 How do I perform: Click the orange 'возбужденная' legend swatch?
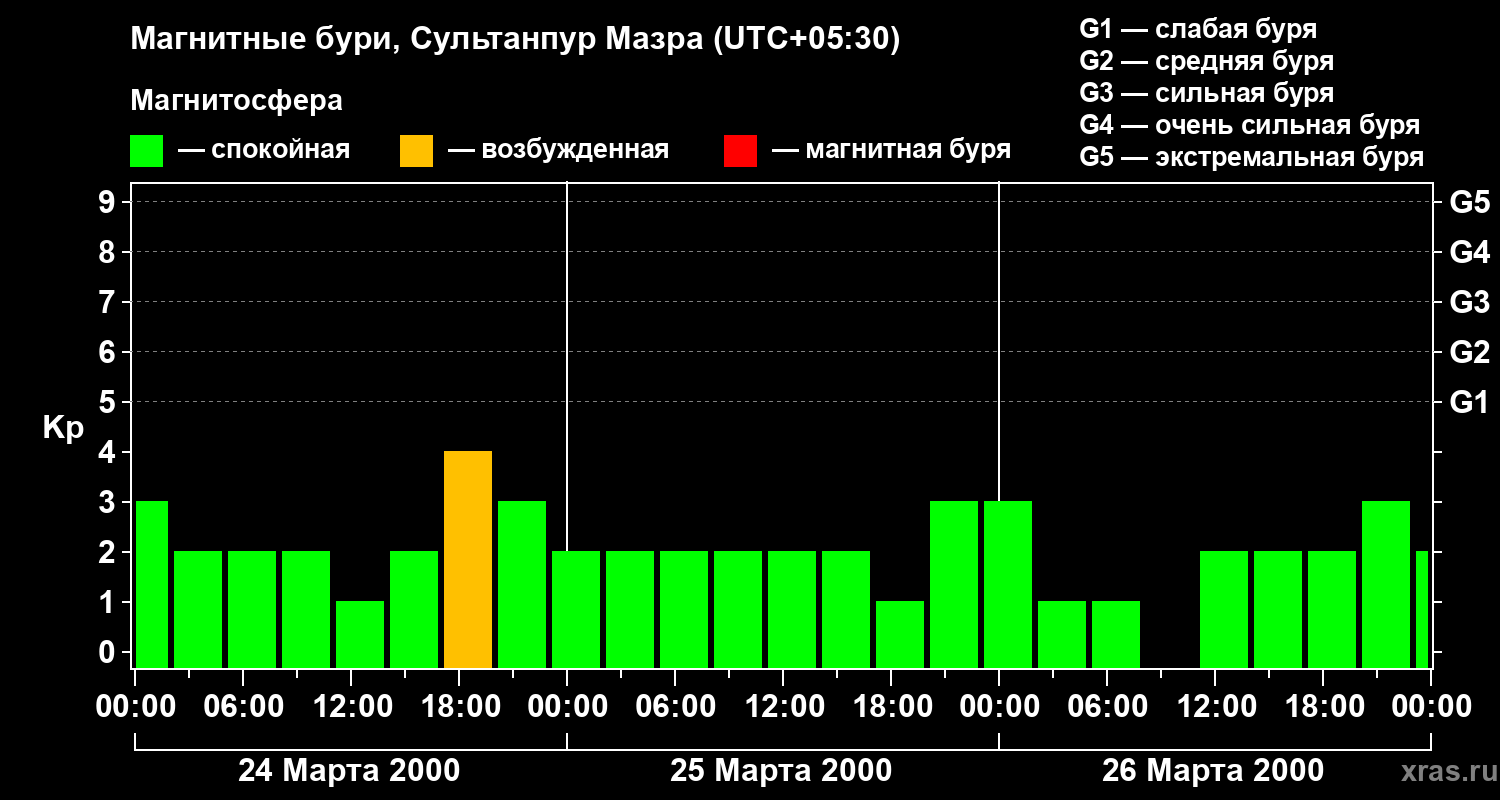click(417, 150)
